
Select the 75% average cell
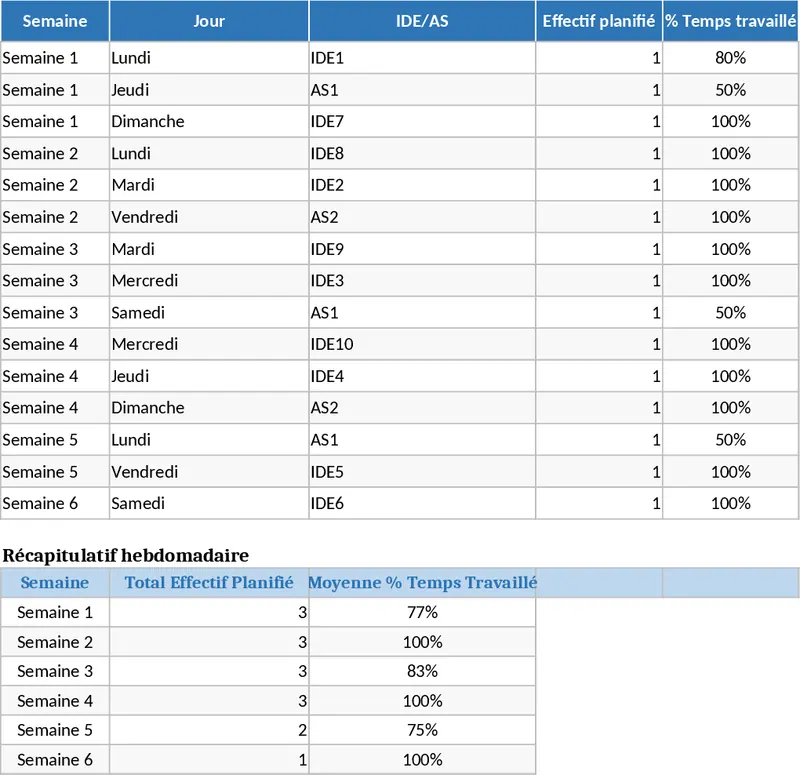(422, 731)
